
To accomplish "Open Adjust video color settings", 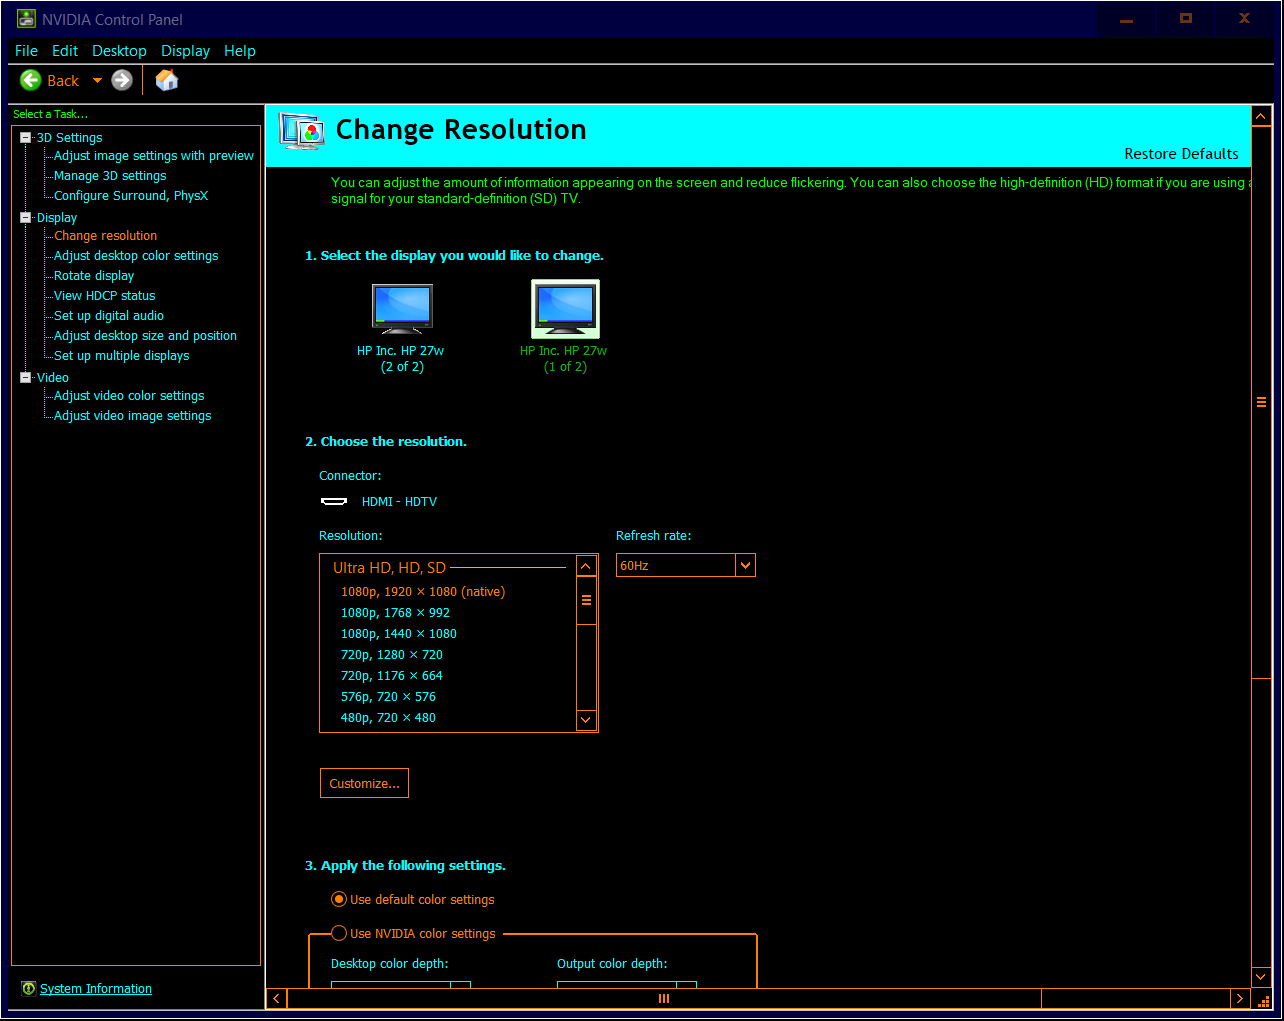I will (129, 396).
